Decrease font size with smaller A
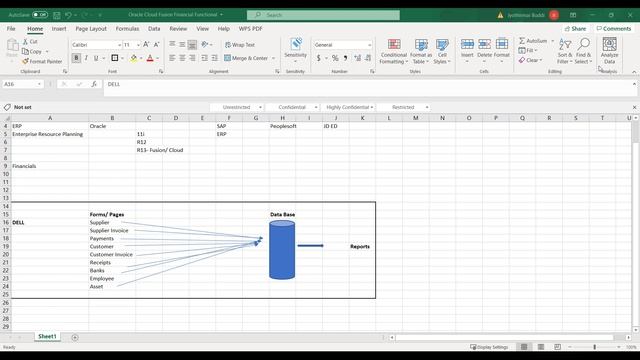The height and width of the screenshot is (360, 640). click(156, 44)
